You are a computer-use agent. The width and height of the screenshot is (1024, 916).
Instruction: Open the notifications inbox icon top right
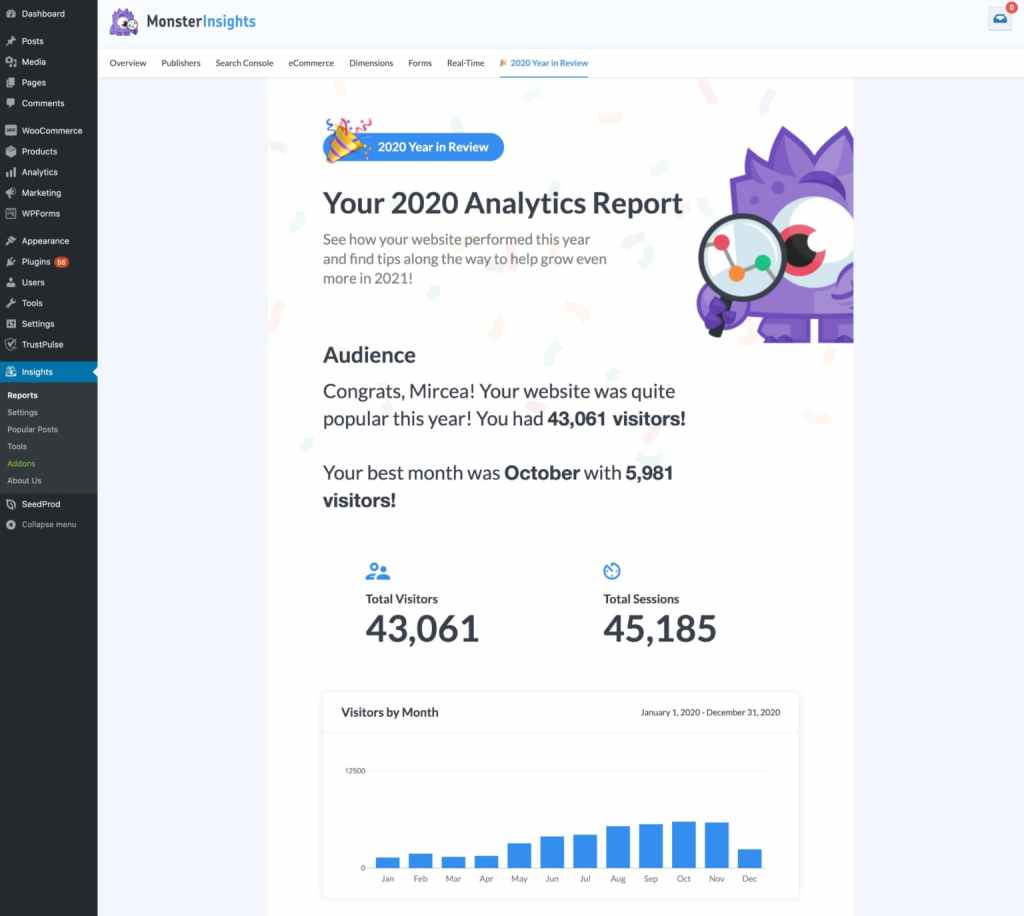tap(999, 18)
